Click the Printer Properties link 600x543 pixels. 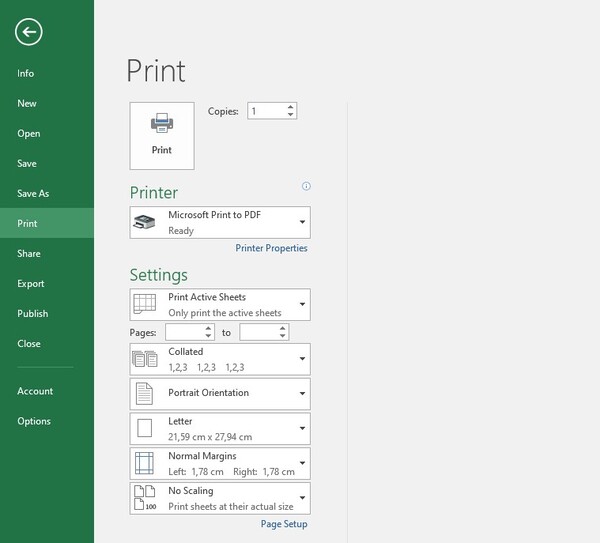[271, 248]
